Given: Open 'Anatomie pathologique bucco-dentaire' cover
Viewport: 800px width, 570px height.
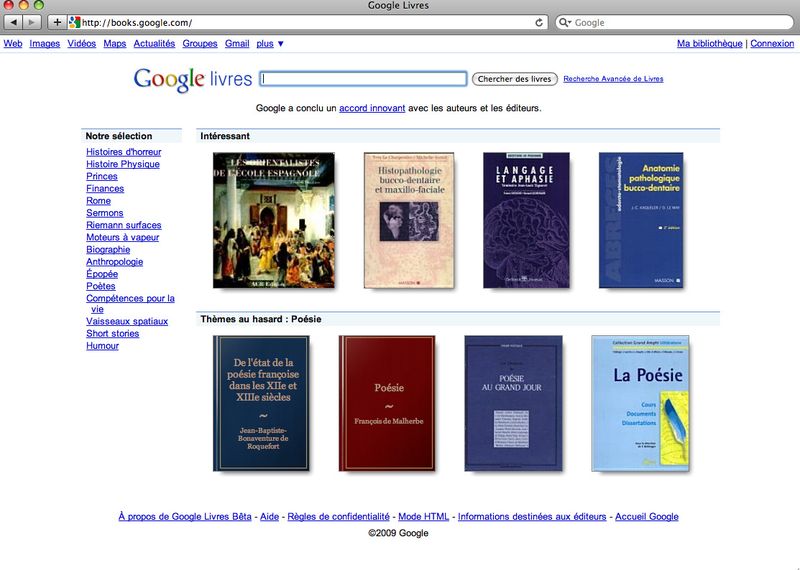Looking at the screenshot, I should click(641, 220).
